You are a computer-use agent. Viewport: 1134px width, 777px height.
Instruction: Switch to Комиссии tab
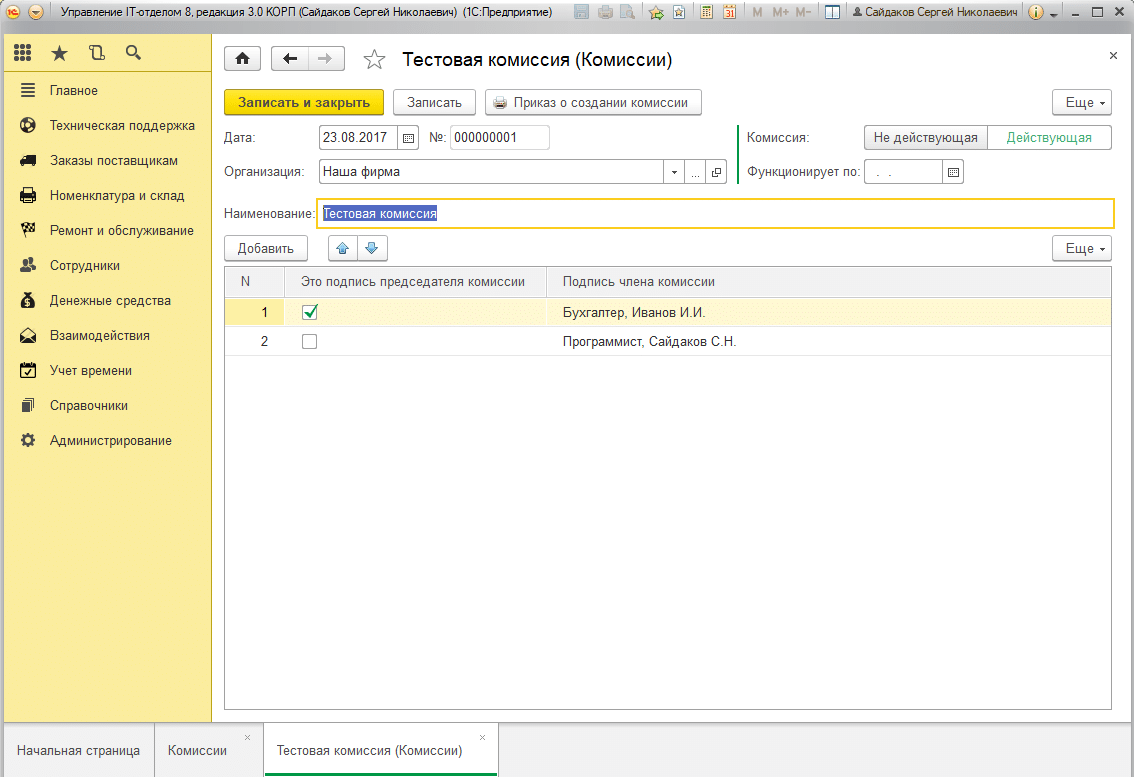coord(197,750)
